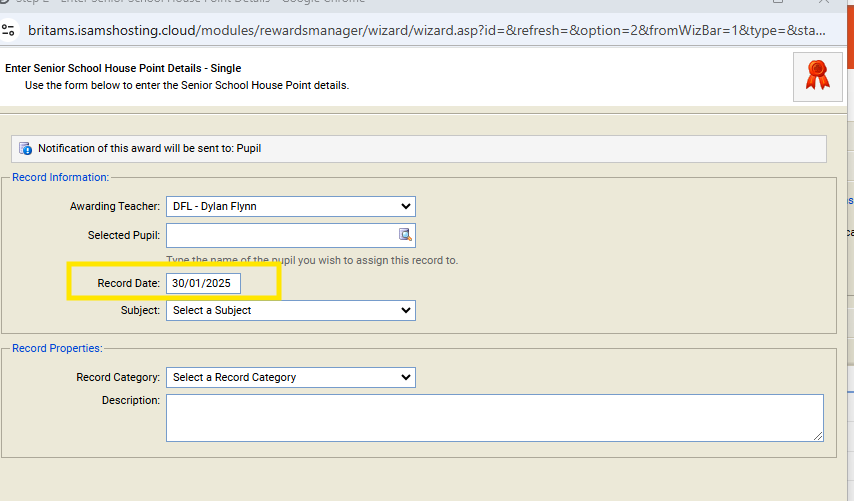
Task: Click the pupil name helper hint text
Action: coord(312,260)
